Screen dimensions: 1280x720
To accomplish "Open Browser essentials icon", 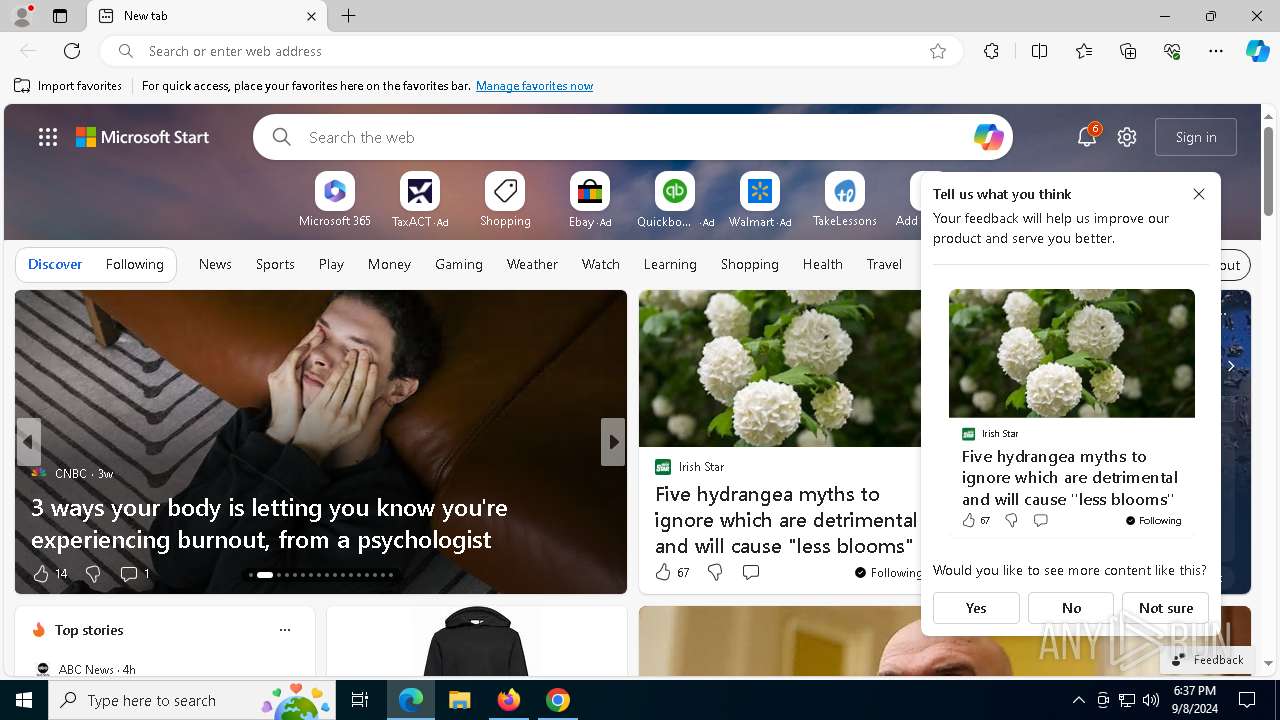I will 1172,51.
